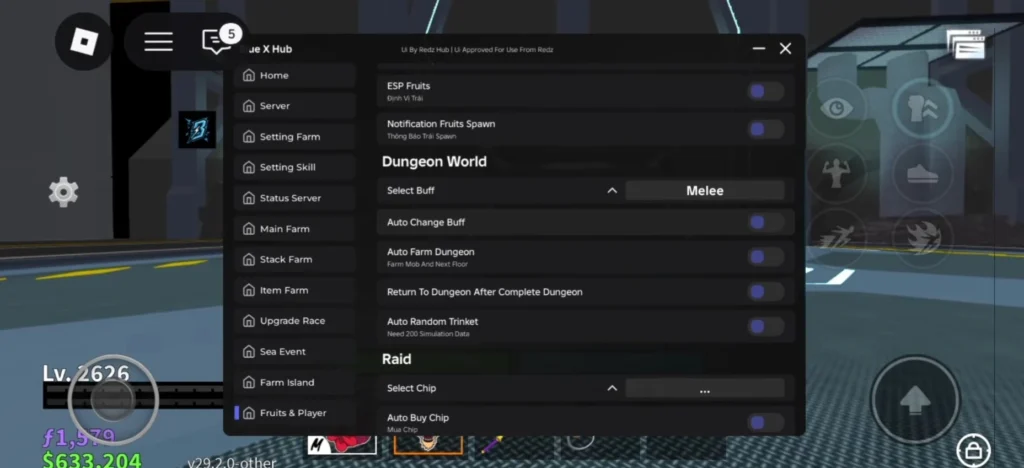Tap the shoe dash ability icon
1024x468 pixels.
tap(921, 172)
